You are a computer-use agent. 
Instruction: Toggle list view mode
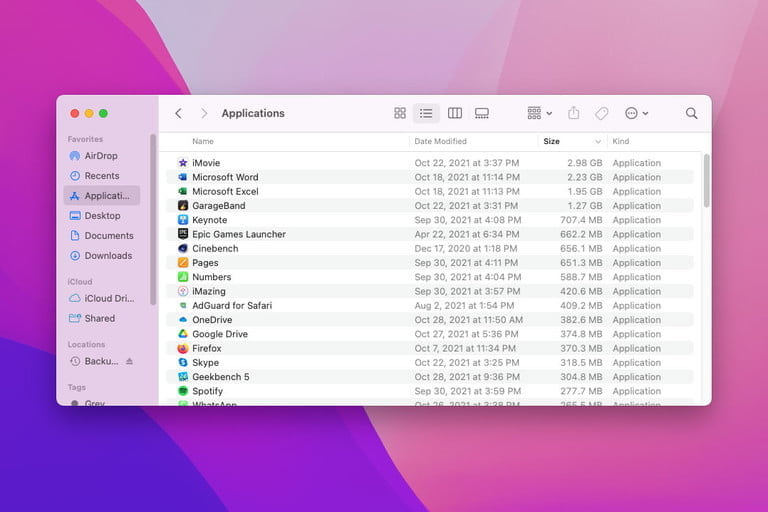tap(426, 113)
